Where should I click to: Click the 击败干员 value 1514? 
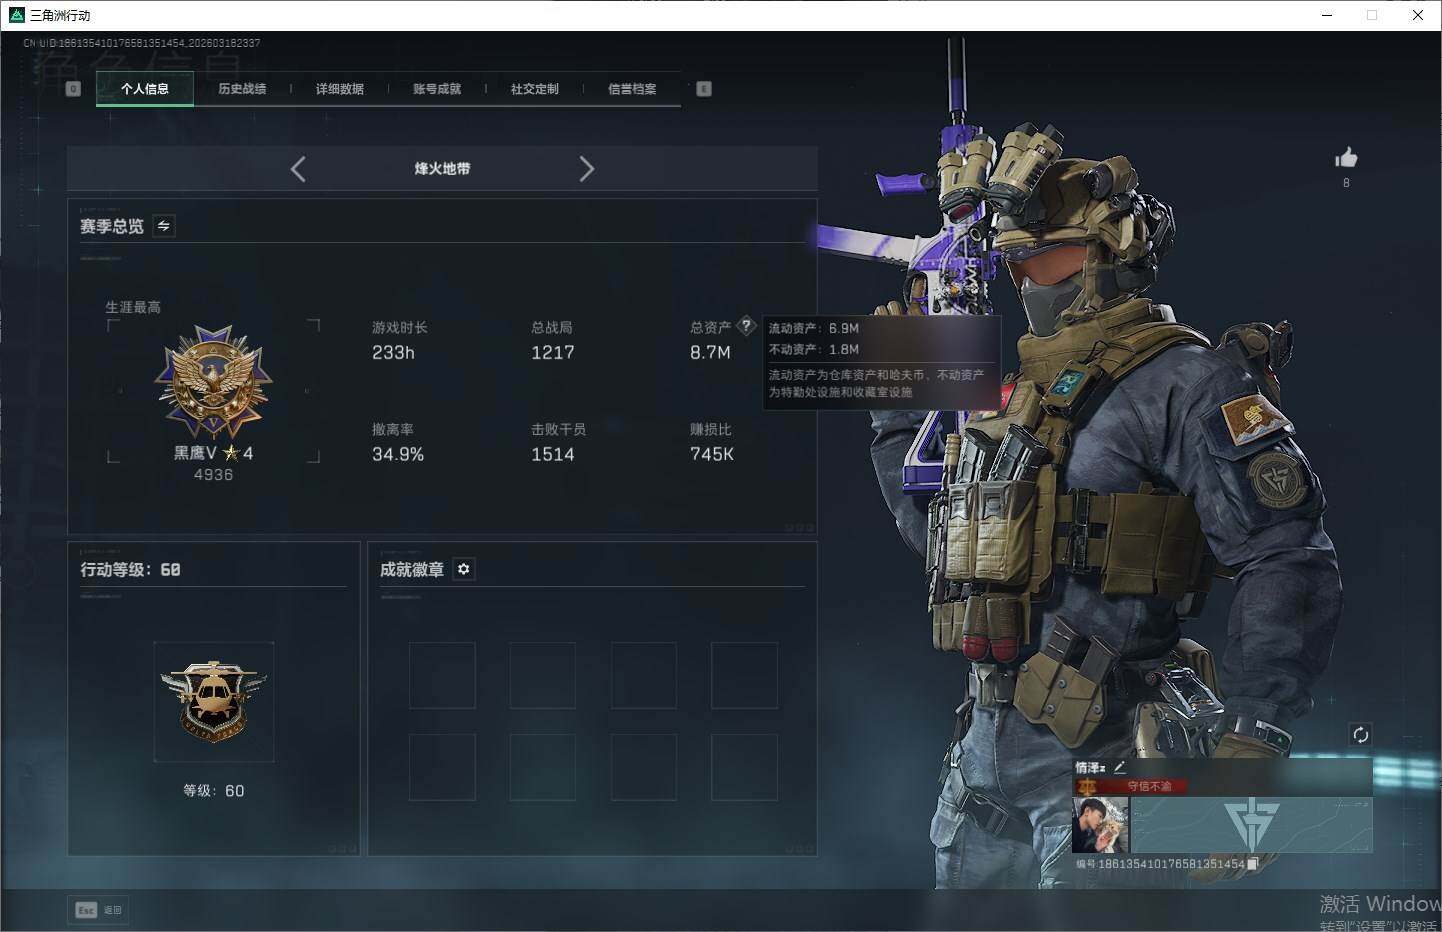coord(553,454)
